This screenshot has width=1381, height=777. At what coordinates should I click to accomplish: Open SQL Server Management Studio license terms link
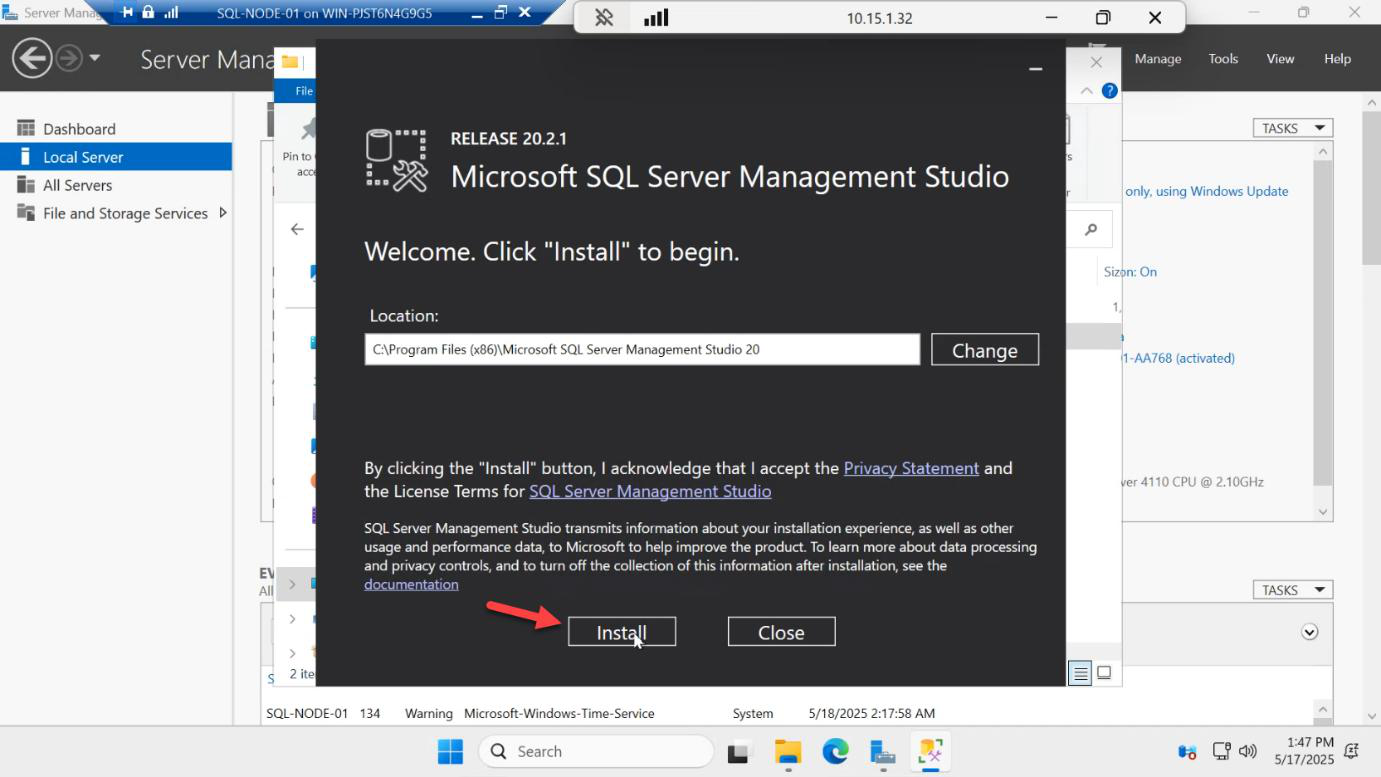point(650,491)
